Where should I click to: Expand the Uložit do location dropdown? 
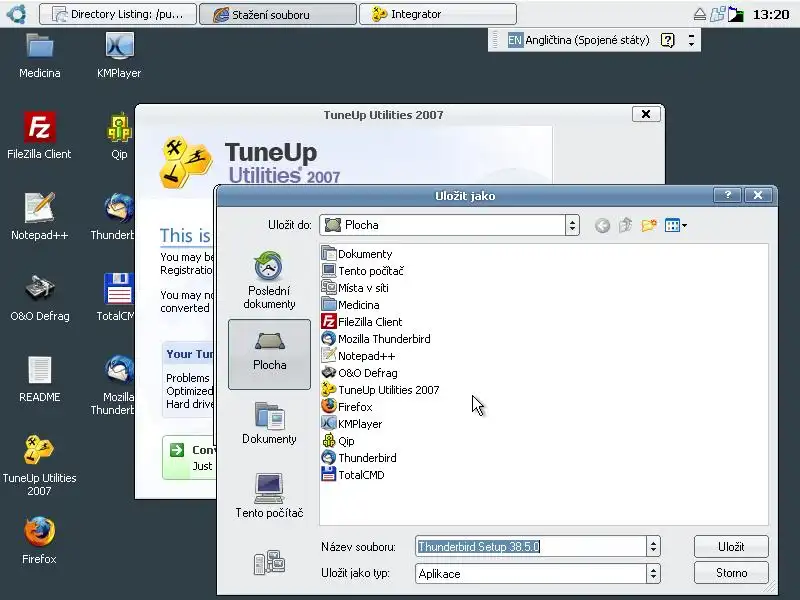click(572, 225)
